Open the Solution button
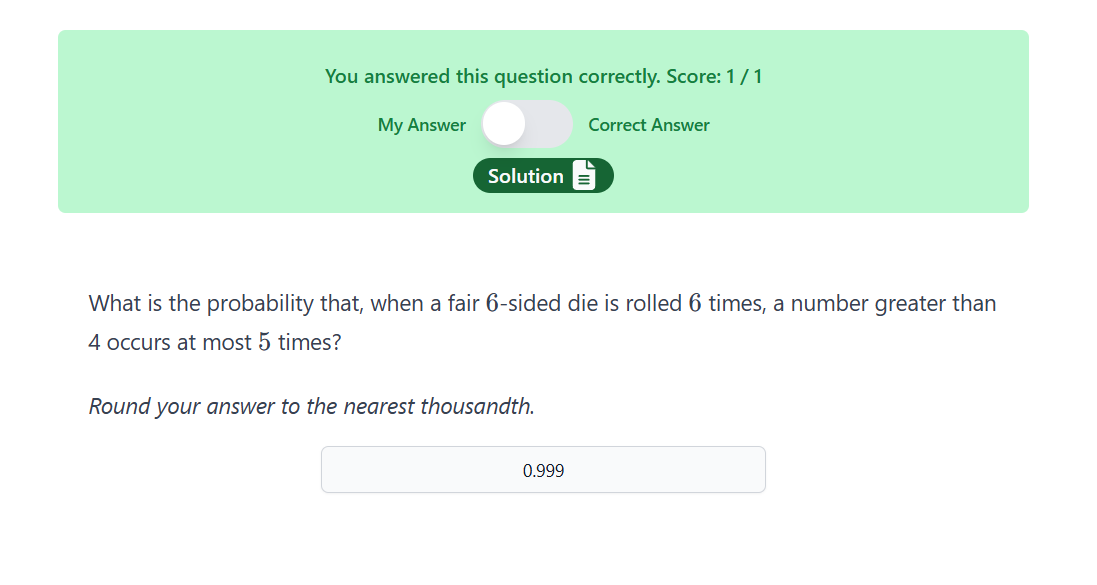 [x=543, y=176]
